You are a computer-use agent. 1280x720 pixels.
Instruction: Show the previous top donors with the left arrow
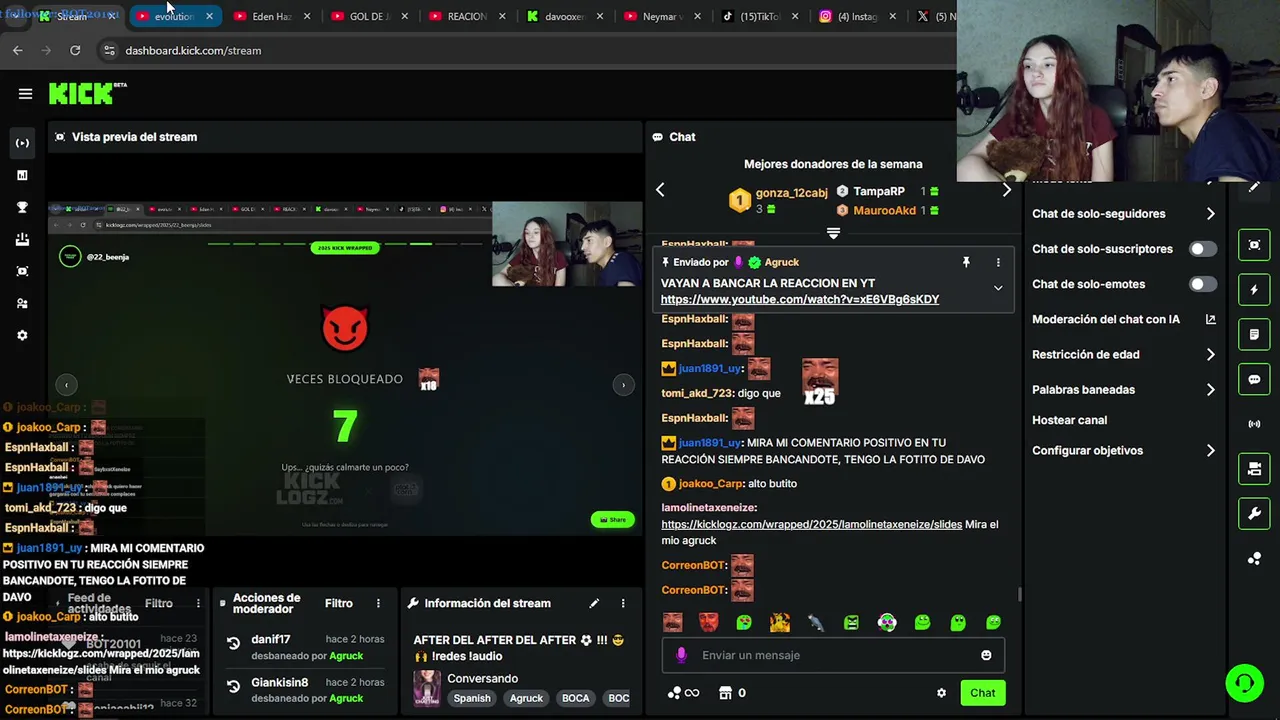coord(660,190)
